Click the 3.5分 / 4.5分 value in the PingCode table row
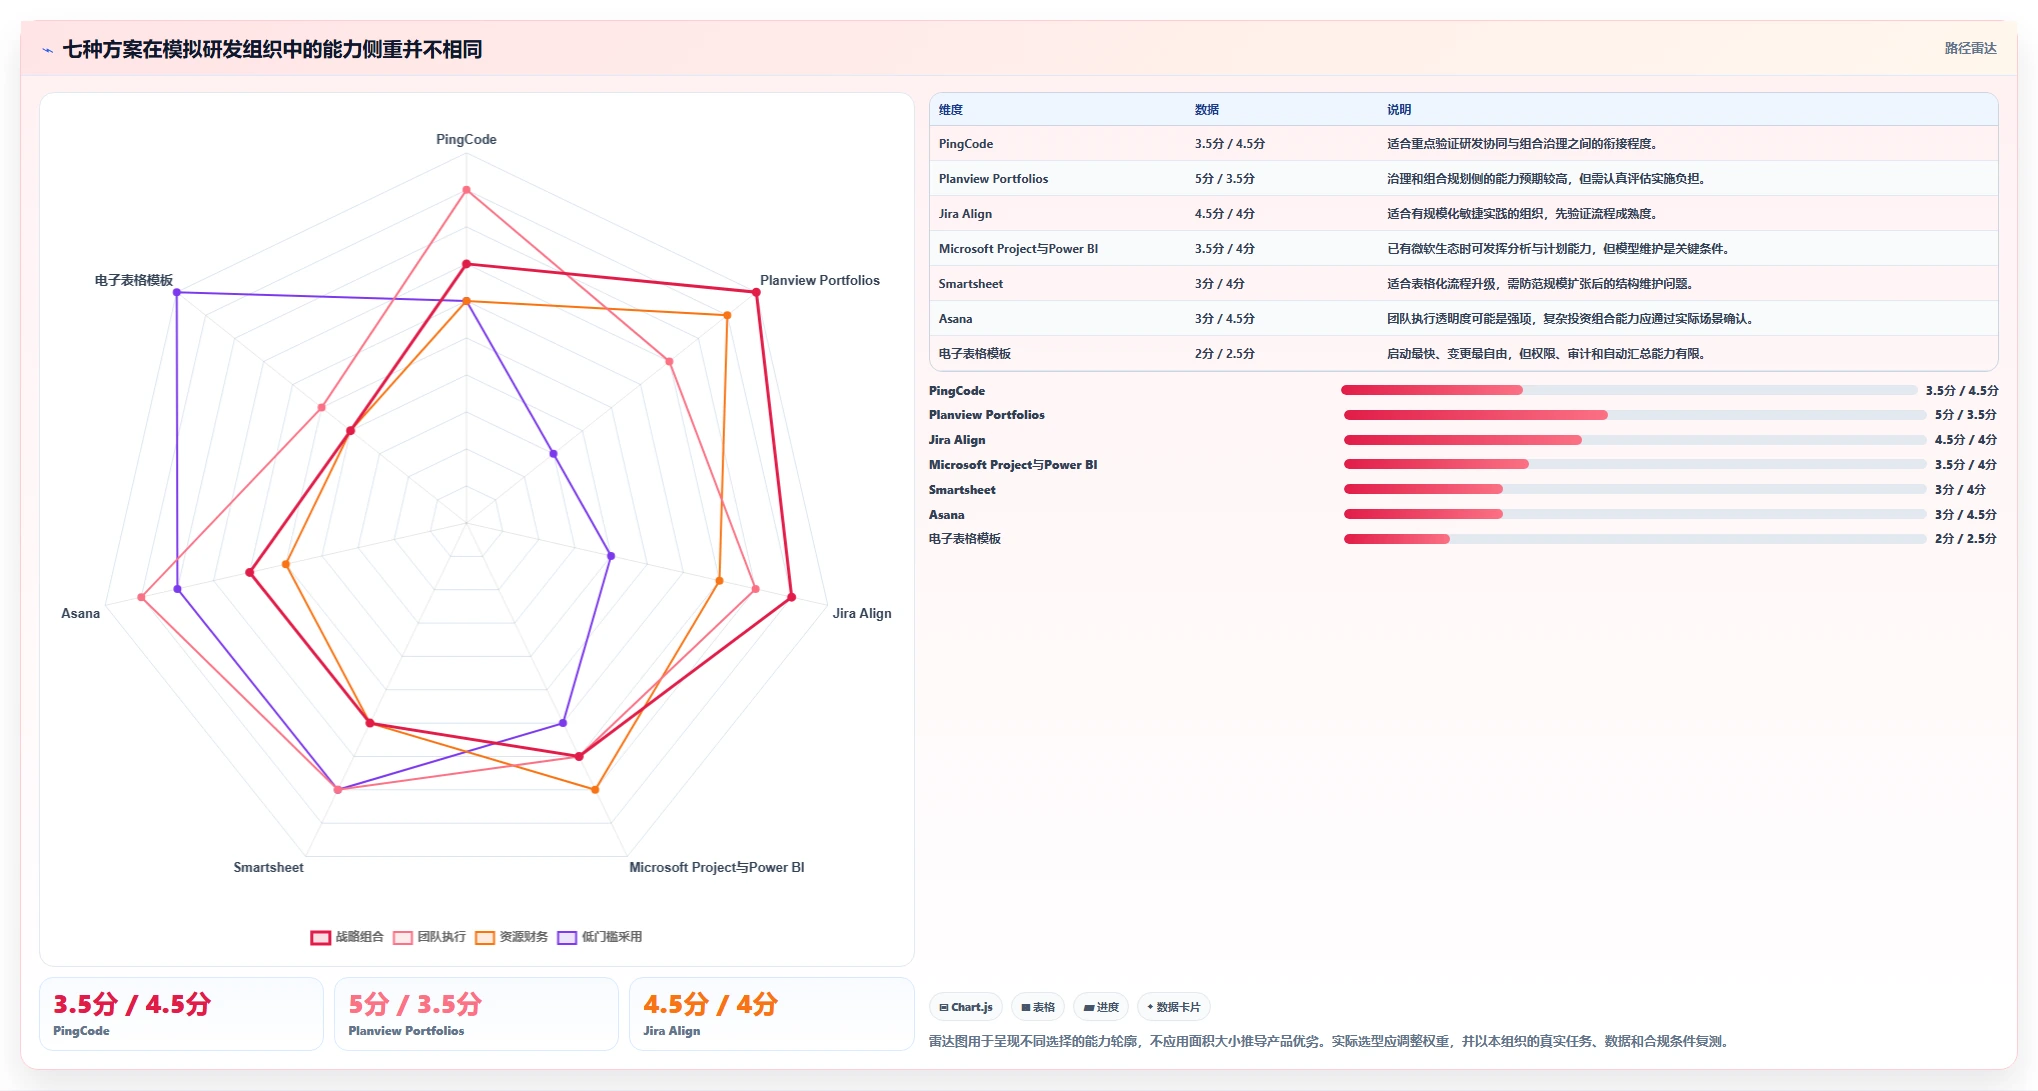Viewport: 2038px width, 1091px height. click(1230, 144)
